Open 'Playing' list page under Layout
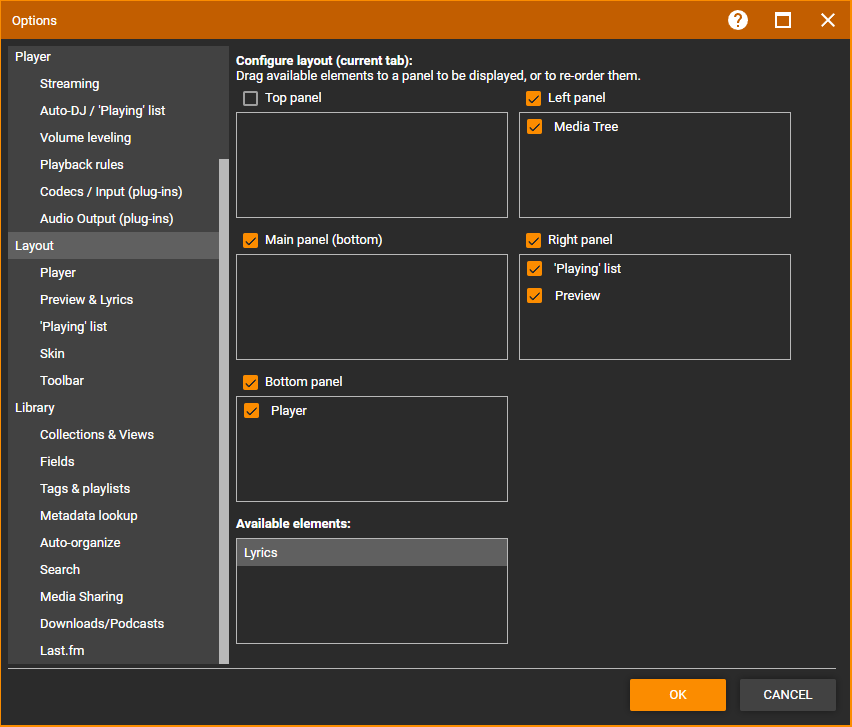The height and width of the screenshot is (727, 852). [114, 327]
